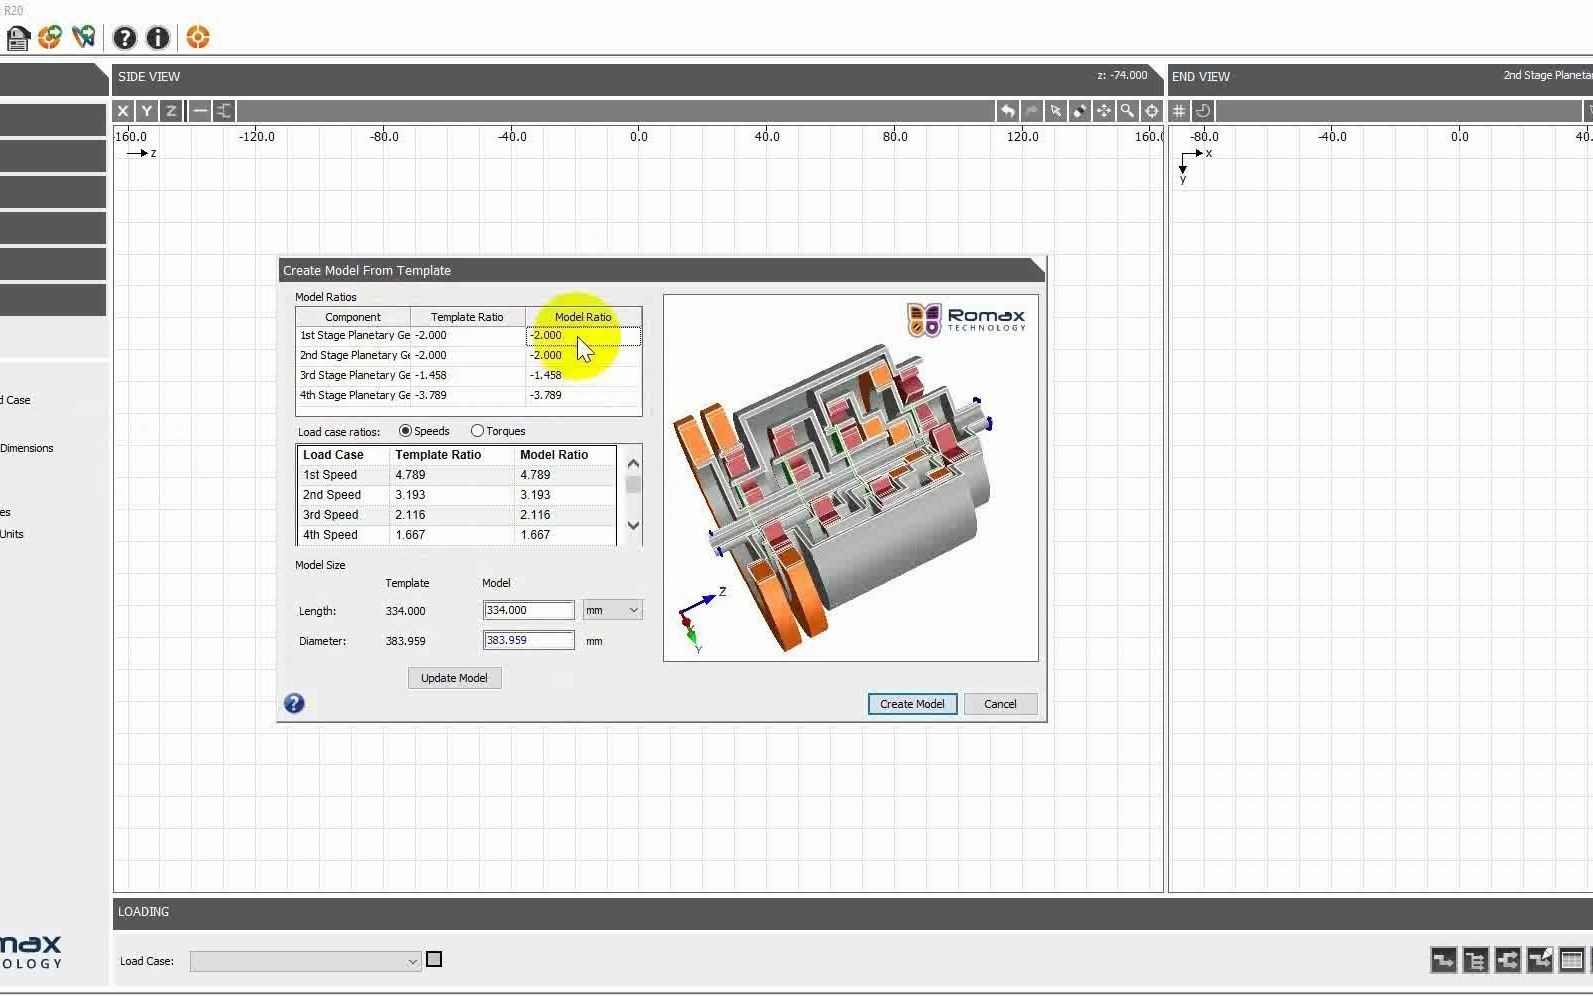
Task: Open the Load Case dropdown in Loading panel
Action: pos(305,961)
